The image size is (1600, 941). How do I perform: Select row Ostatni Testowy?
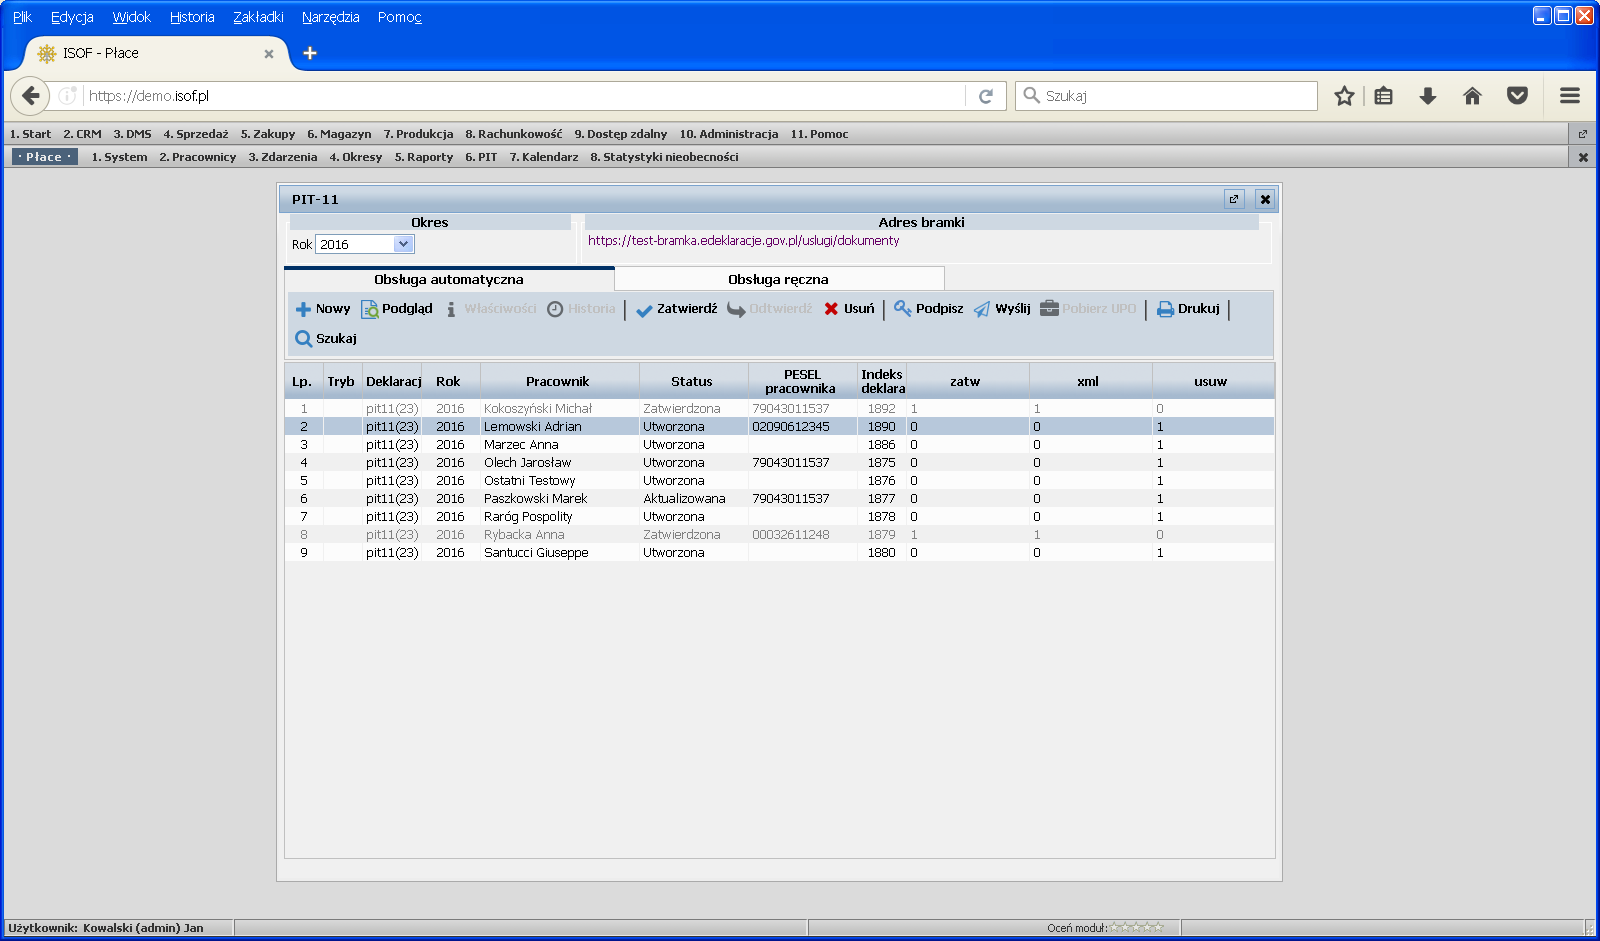click(780, 481)
